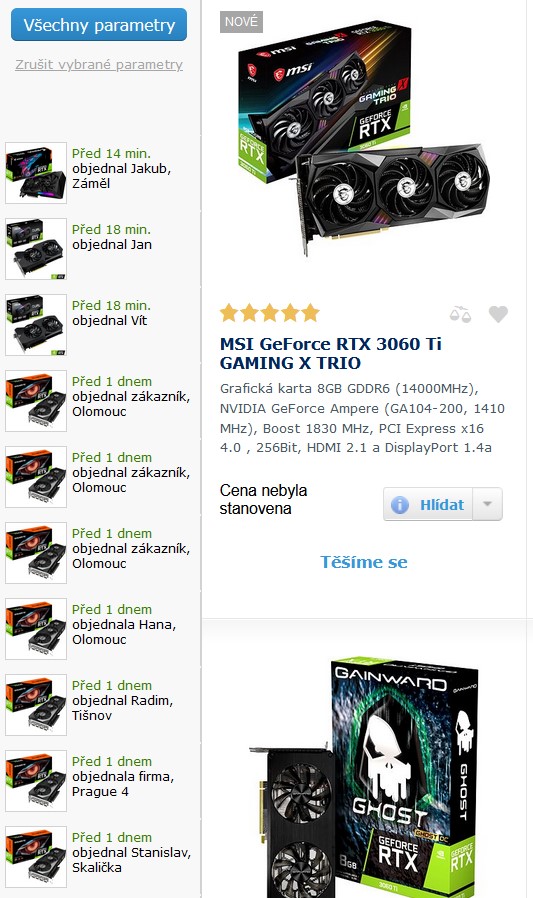533x898 pixels.
Task: Open thumbnail of order by firma, Prague 4
Action: click(36, 781)
